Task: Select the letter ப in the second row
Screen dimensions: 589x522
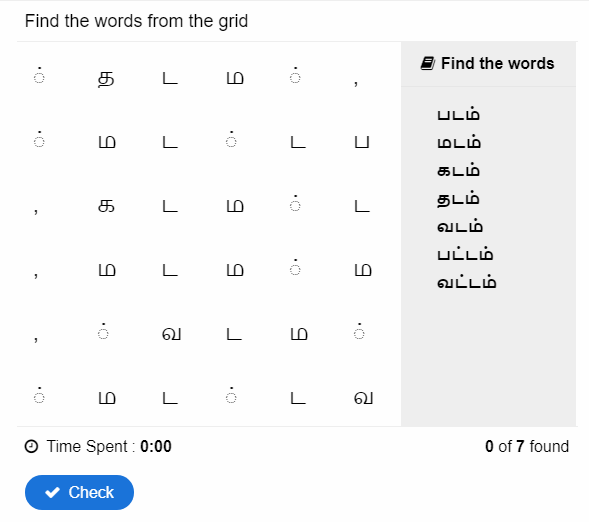Action: 362,142
